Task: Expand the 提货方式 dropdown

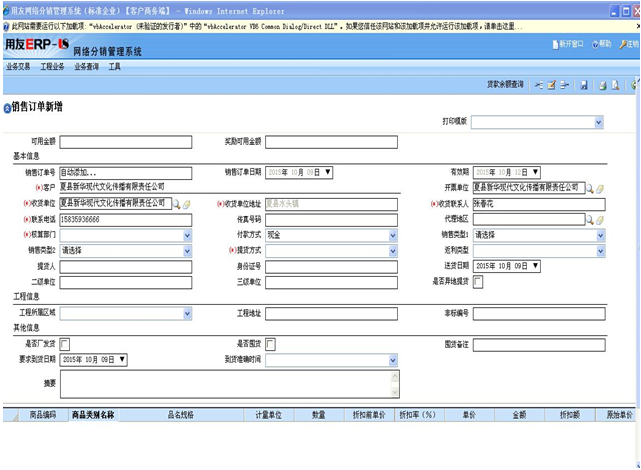Action: pos(393,251)
